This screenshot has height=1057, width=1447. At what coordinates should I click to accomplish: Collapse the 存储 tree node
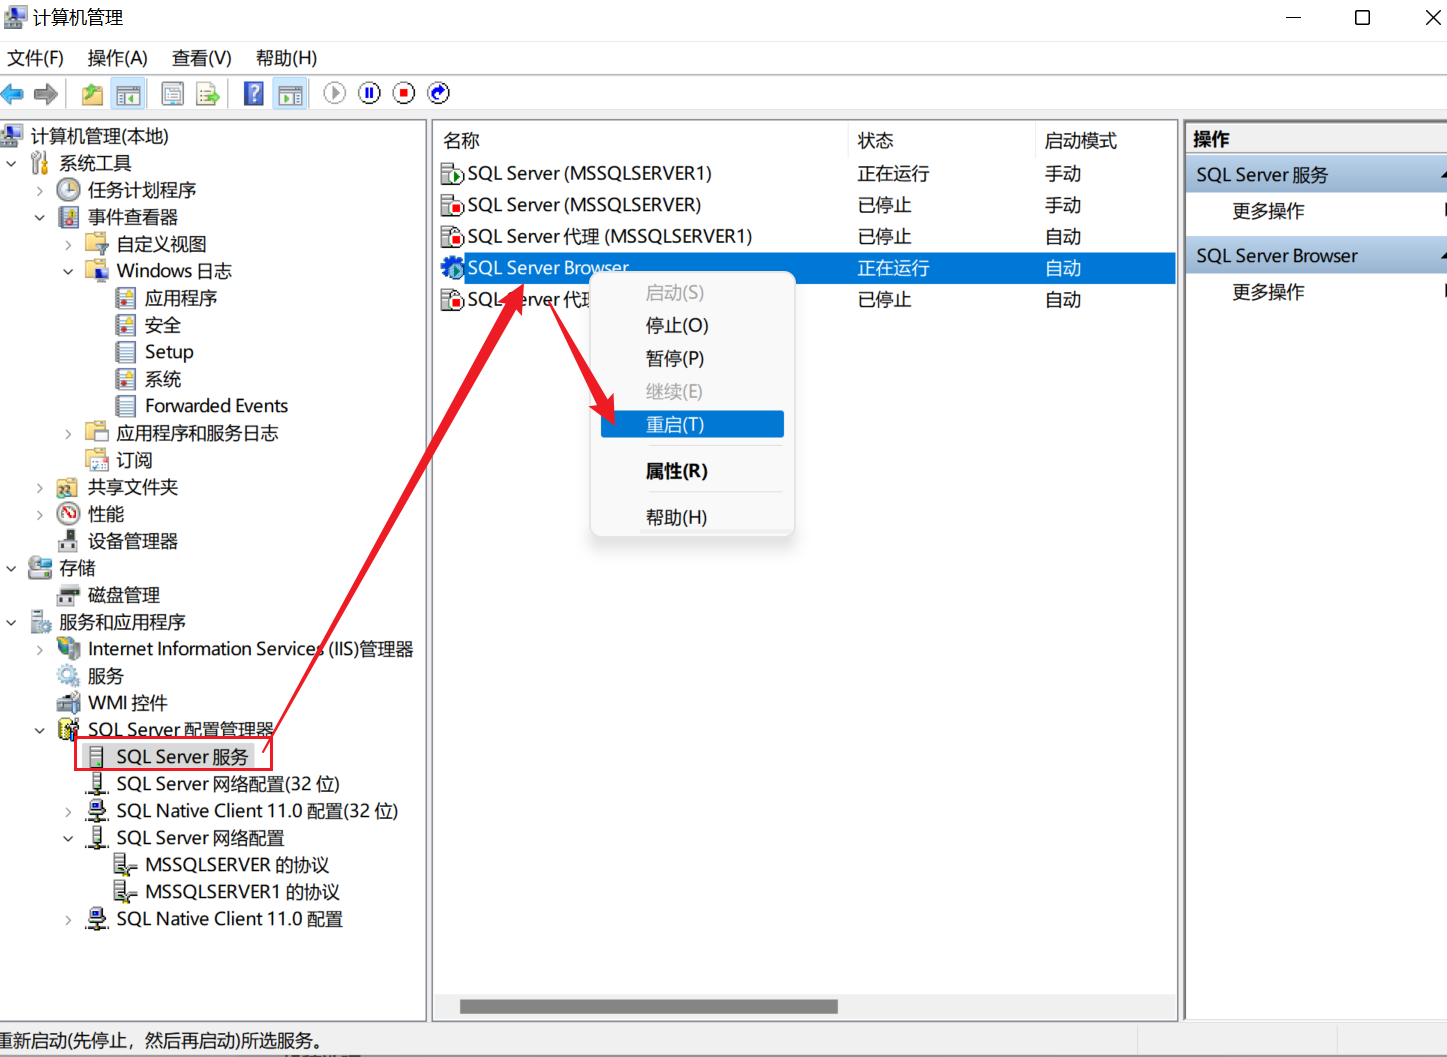tap(11, 568)
